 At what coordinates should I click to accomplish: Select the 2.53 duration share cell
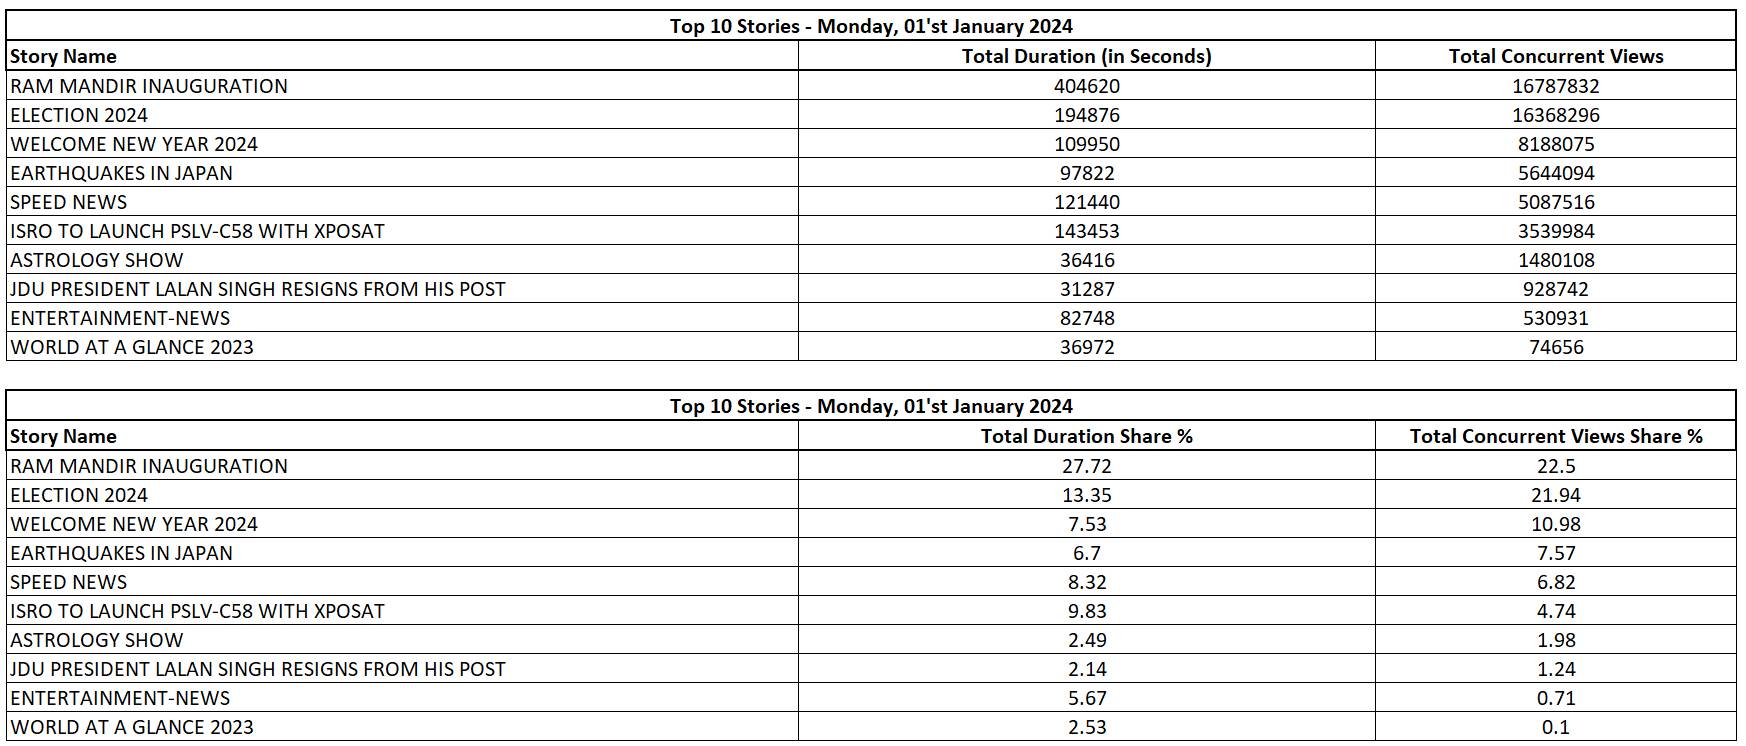tap(1086, 727)
